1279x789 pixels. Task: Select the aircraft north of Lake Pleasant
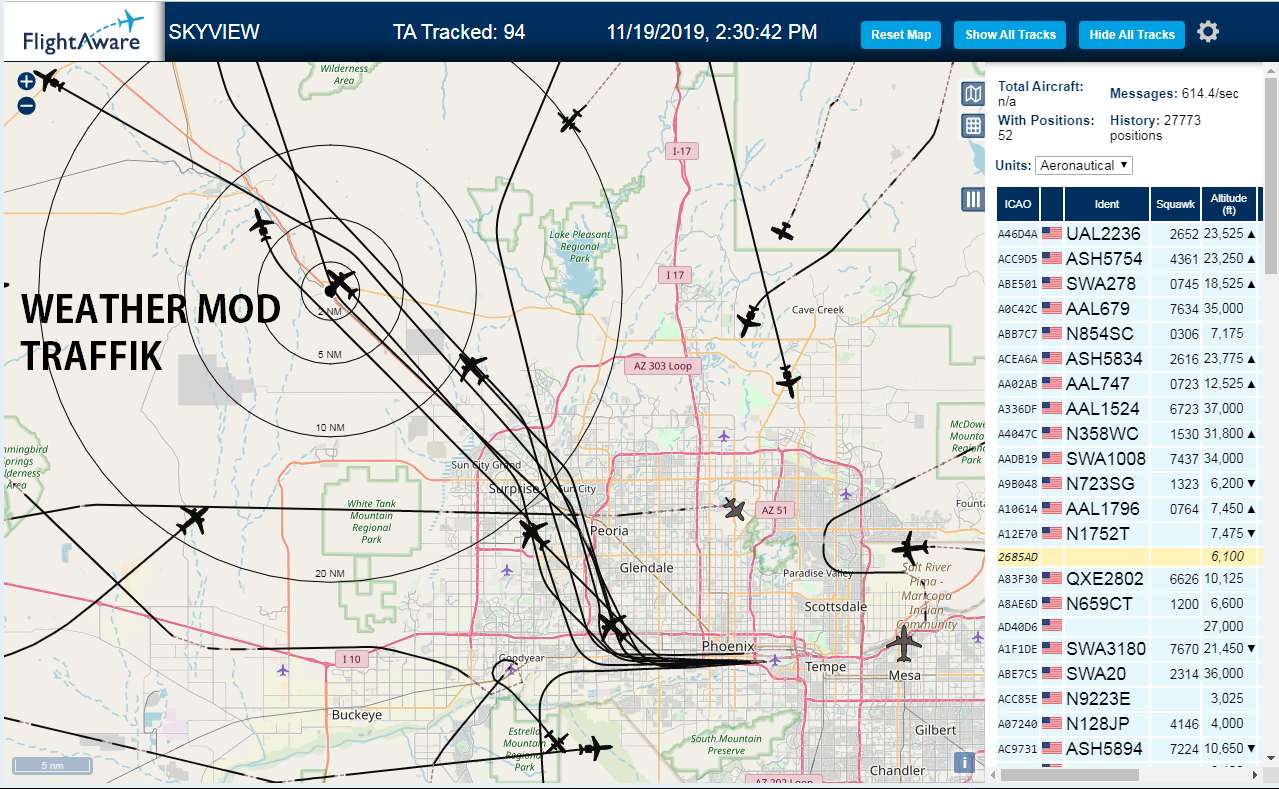[x=571, y=121]
